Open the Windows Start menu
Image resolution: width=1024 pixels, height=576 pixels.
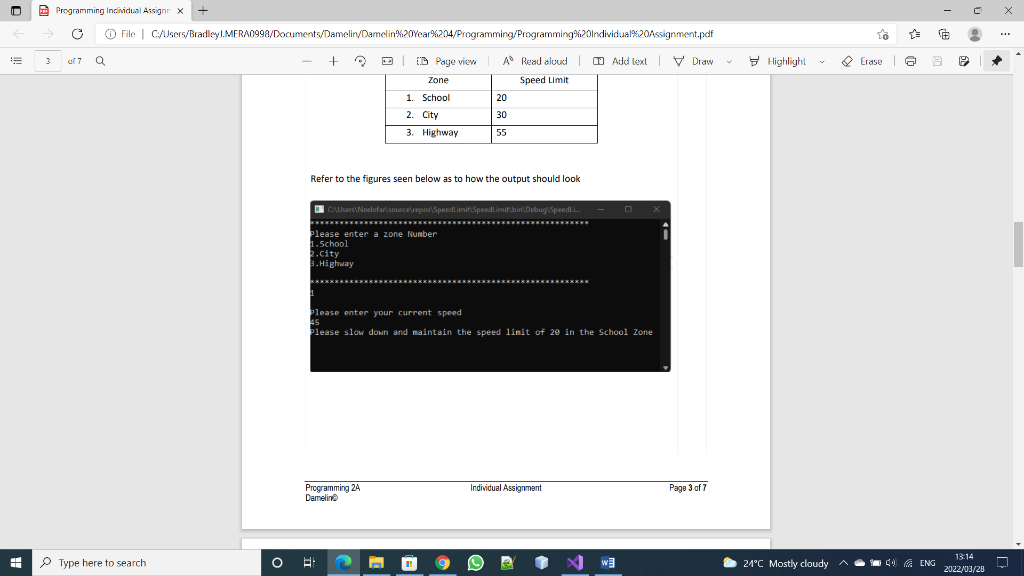[x=16, y=562]
